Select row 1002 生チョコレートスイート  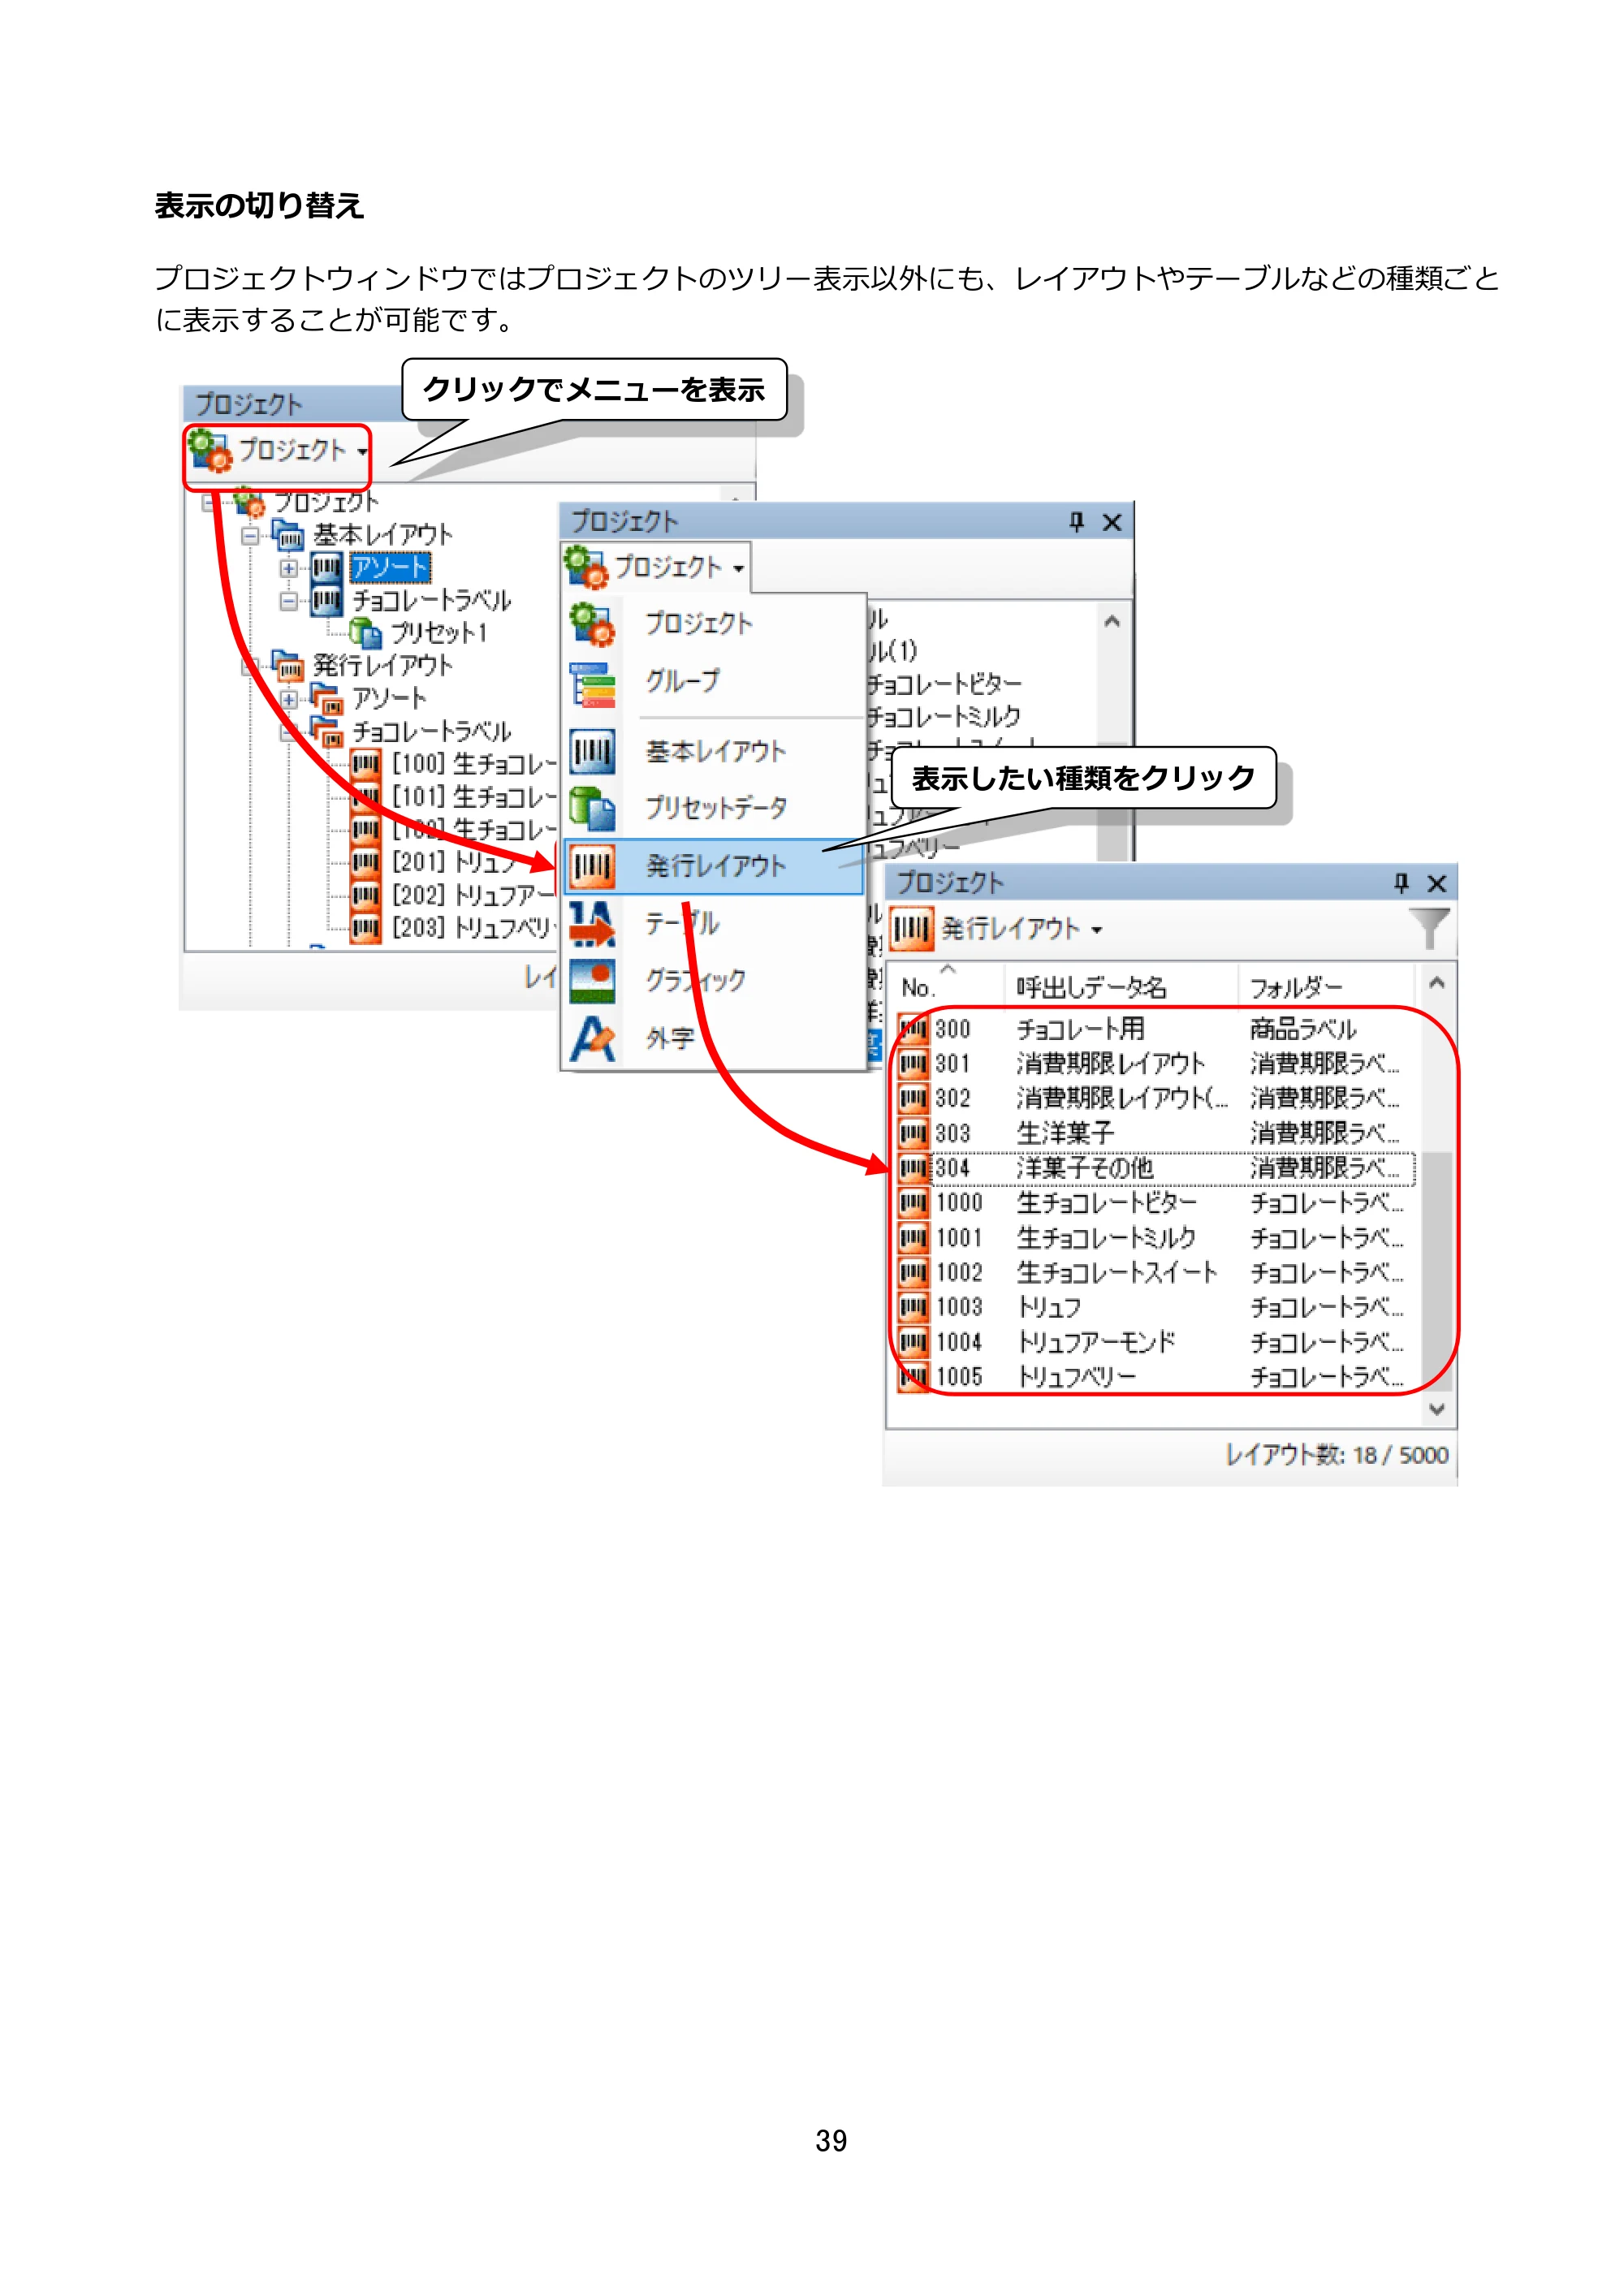point(1155,1273)
